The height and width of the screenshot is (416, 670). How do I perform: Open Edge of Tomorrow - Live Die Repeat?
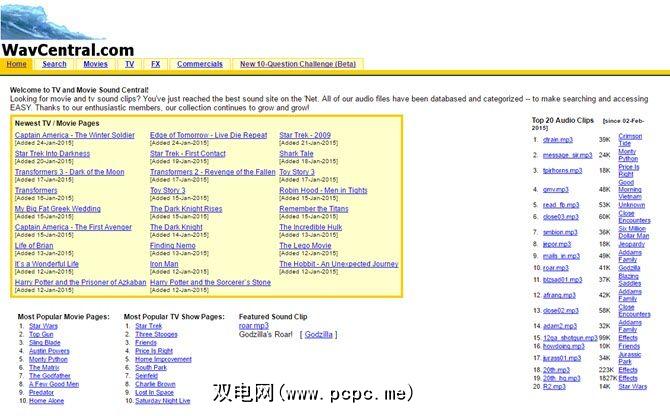click(209, 135)
